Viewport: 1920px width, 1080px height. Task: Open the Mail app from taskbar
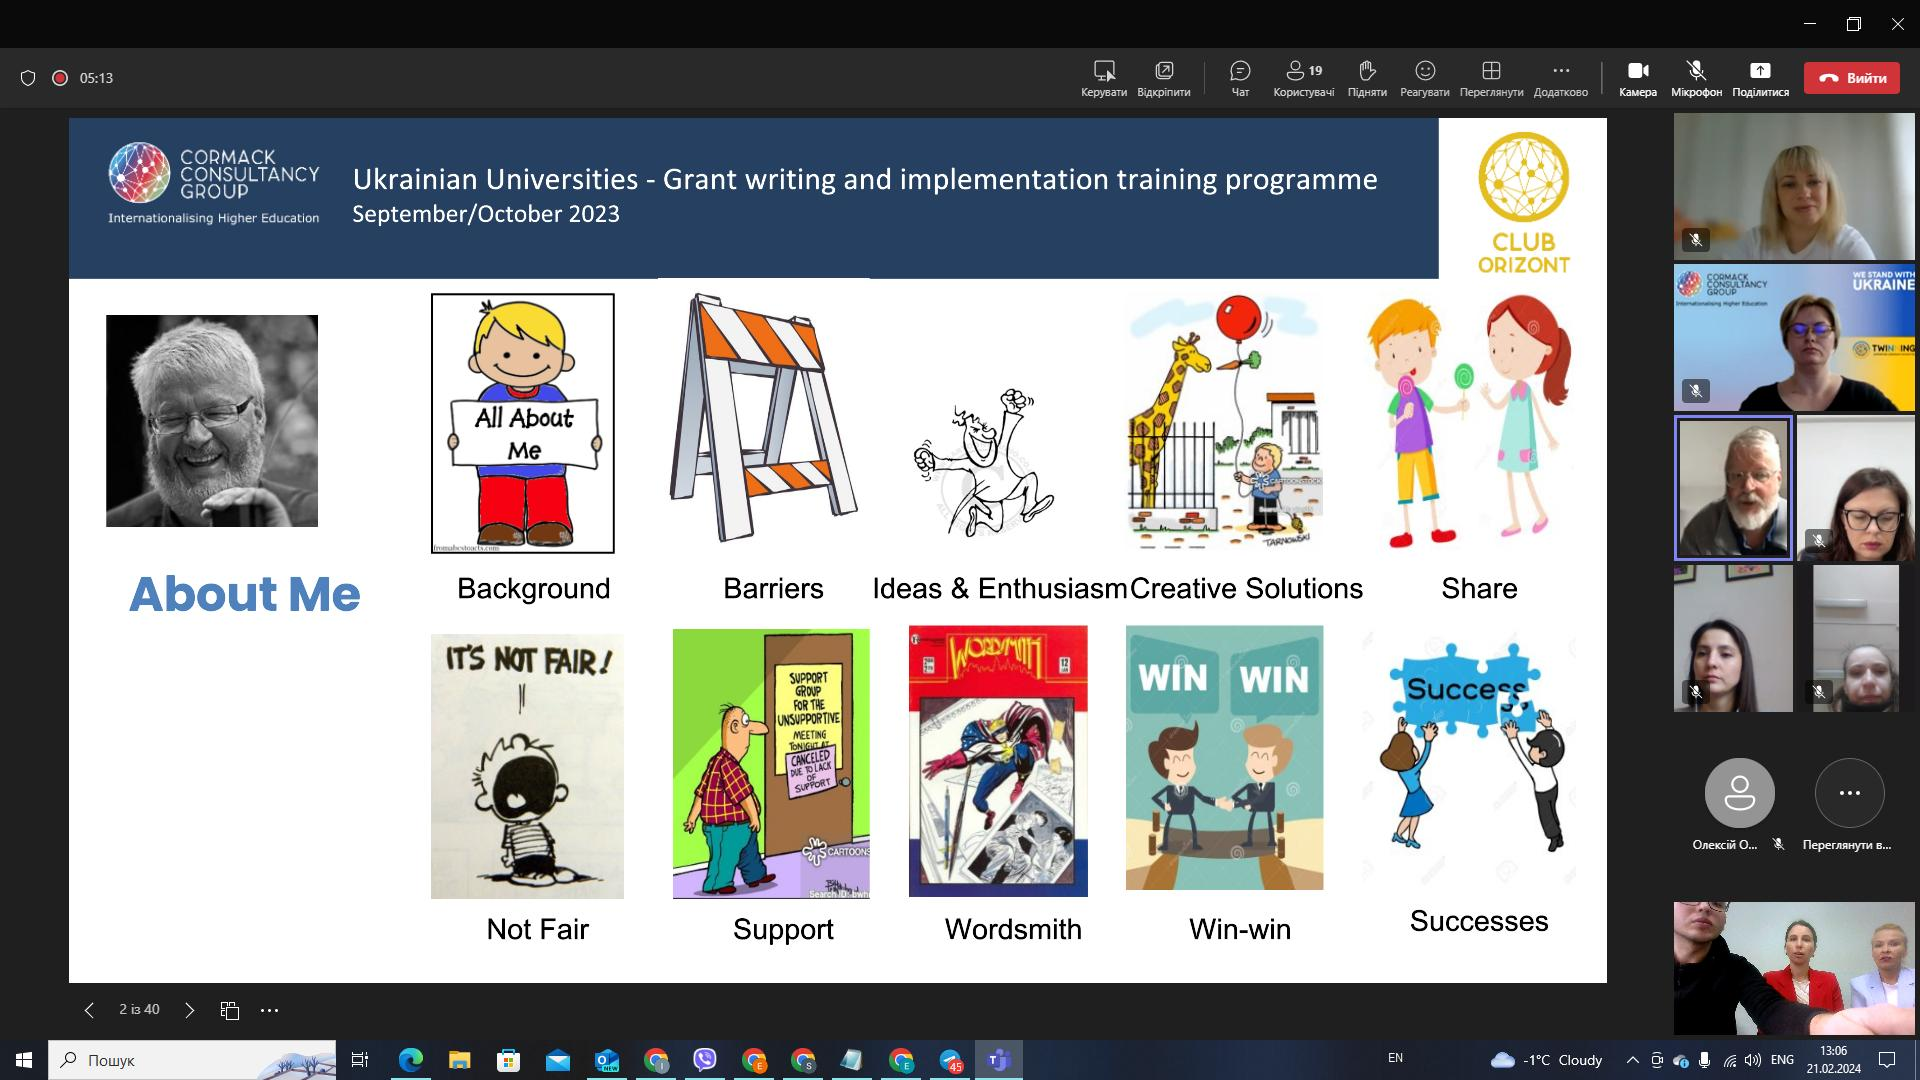(x=557, y=1060)
